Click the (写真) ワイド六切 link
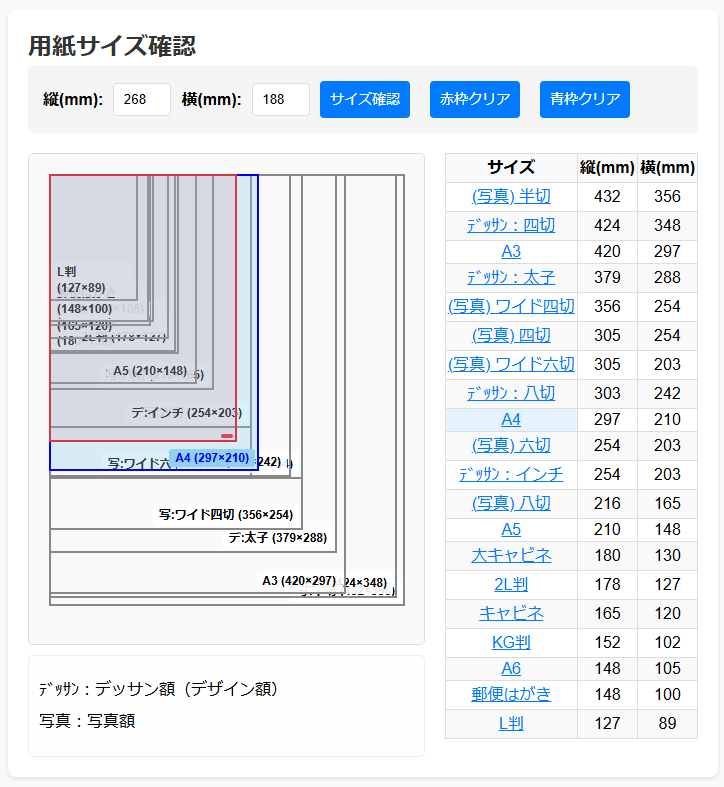 [x=511, y=364]
